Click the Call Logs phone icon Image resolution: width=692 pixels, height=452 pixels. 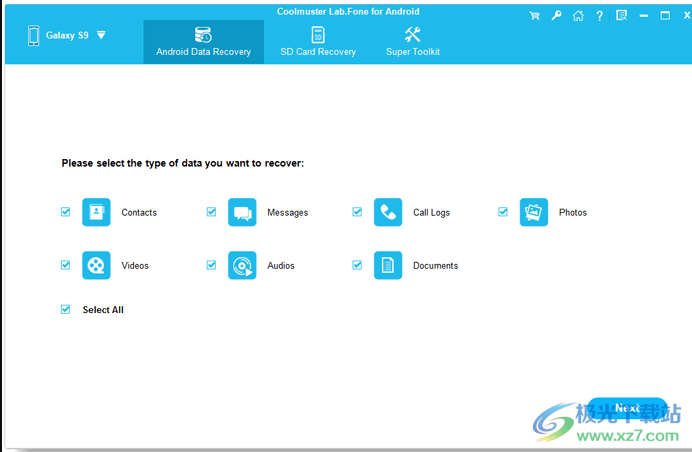coord(388,212)
